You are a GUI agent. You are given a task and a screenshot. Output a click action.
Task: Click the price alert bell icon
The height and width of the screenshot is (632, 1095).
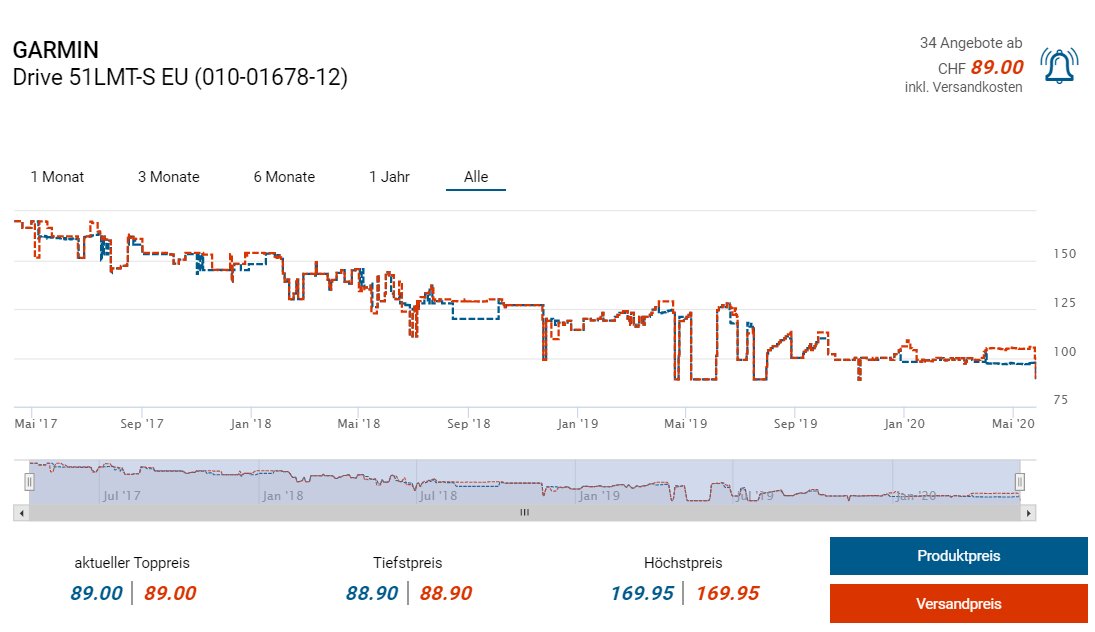(x=1057, y=66)
